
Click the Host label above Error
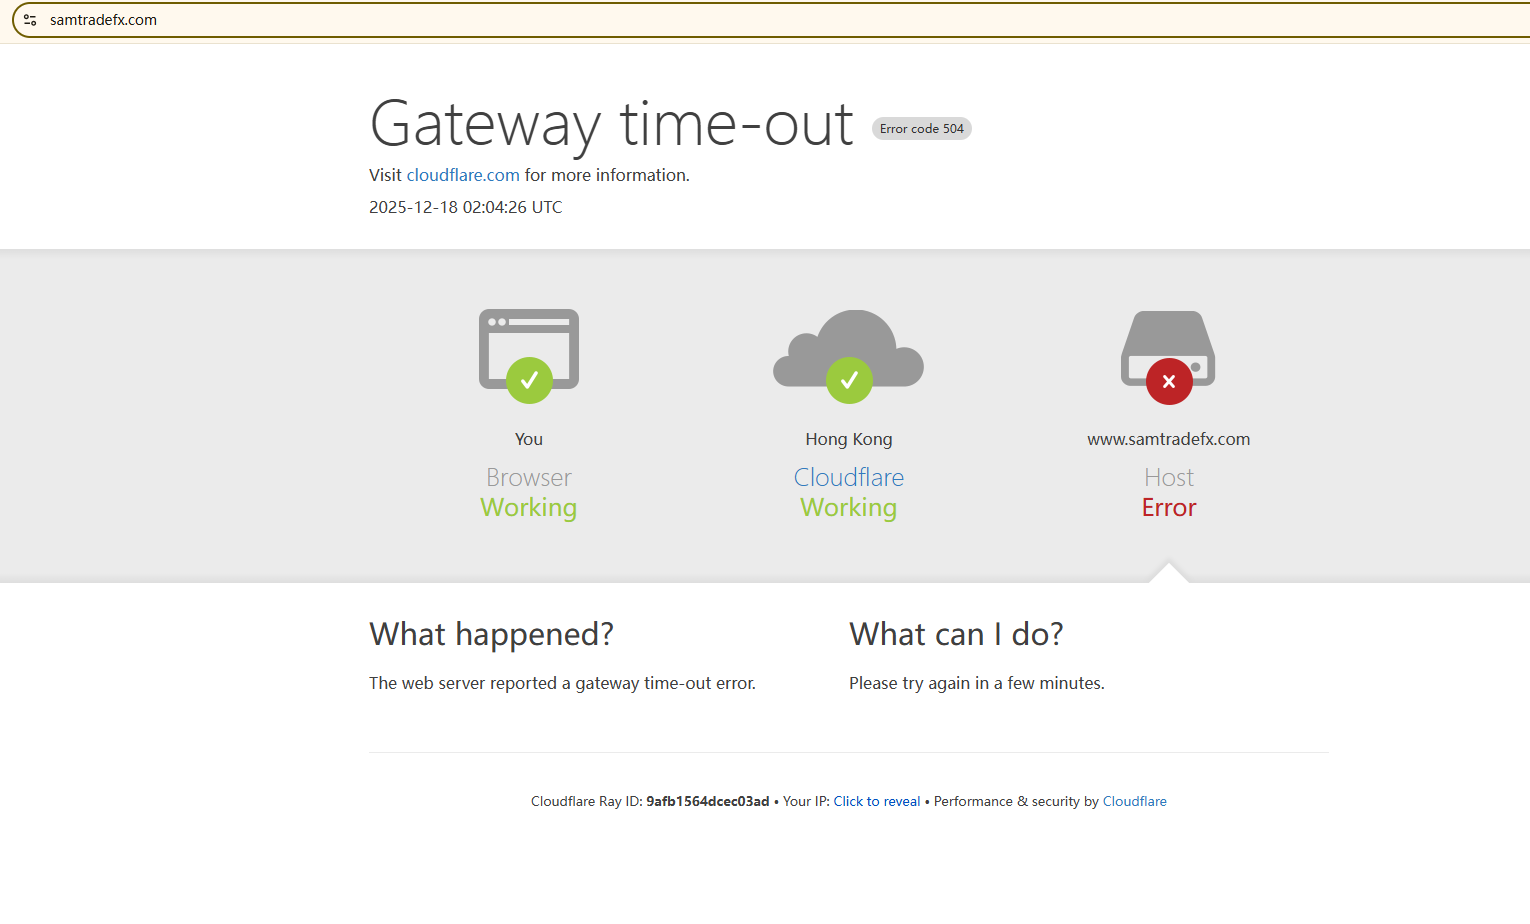(1169, 477)
